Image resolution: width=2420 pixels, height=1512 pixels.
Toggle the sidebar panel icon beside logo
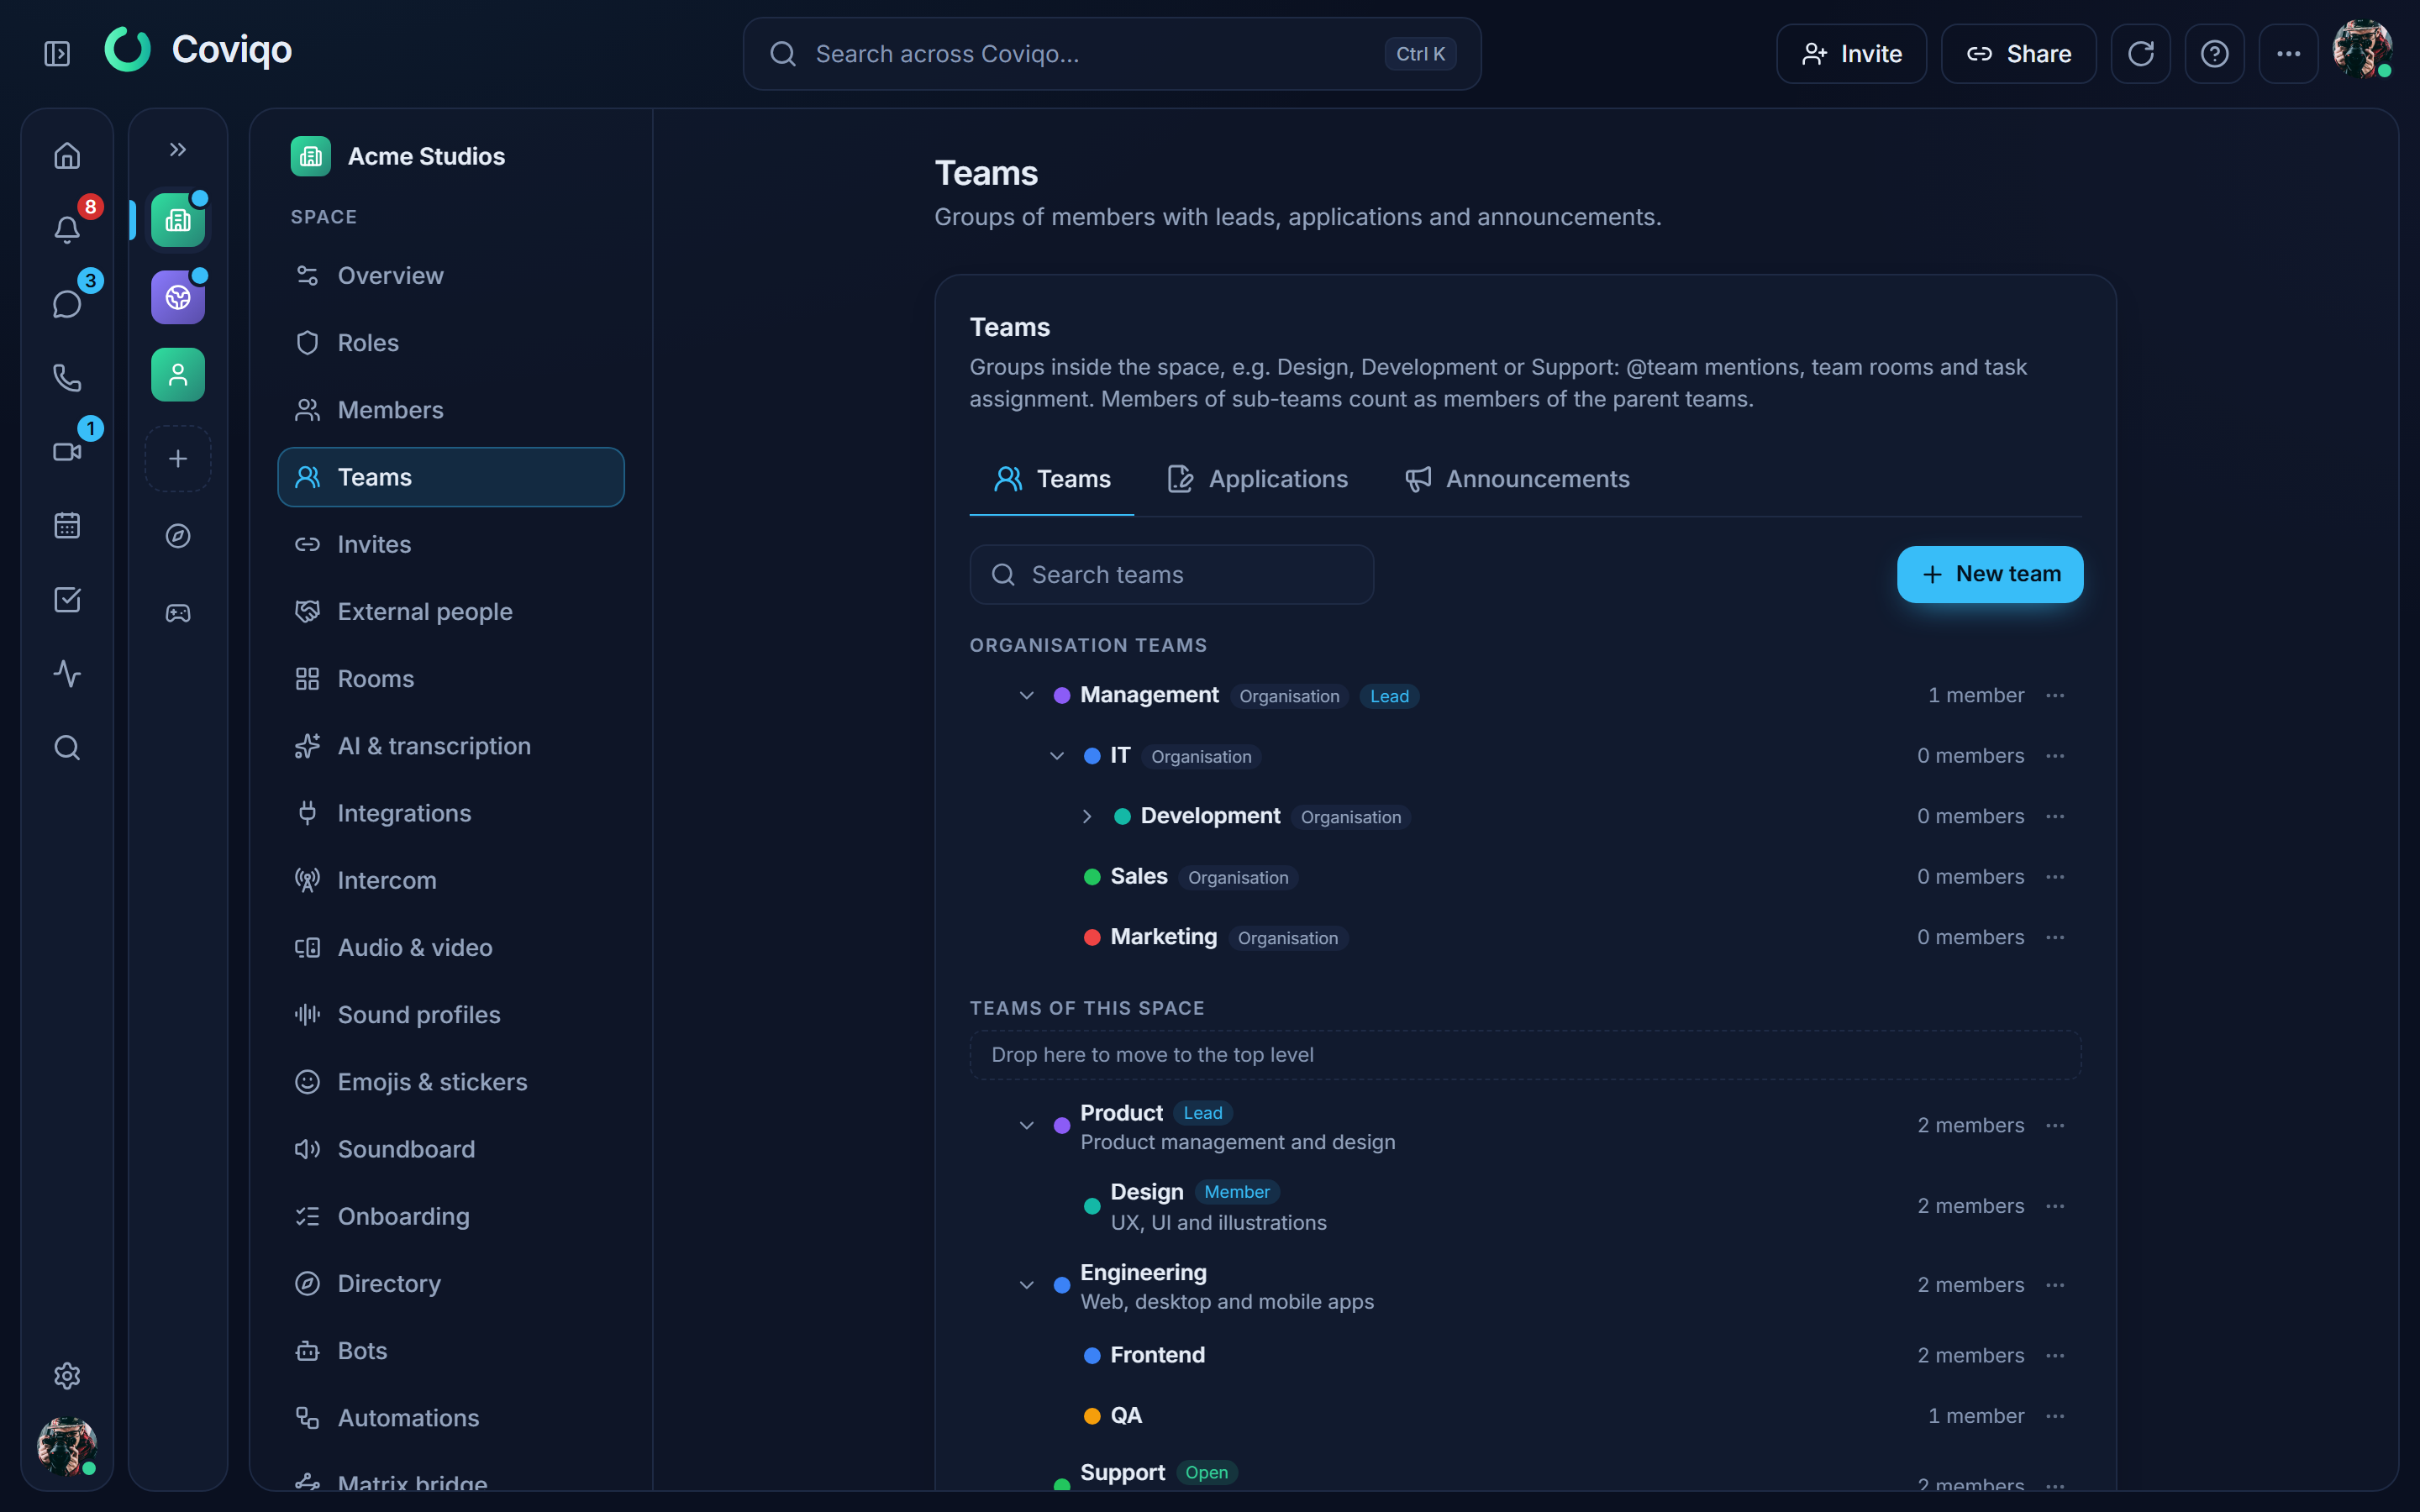57,53
